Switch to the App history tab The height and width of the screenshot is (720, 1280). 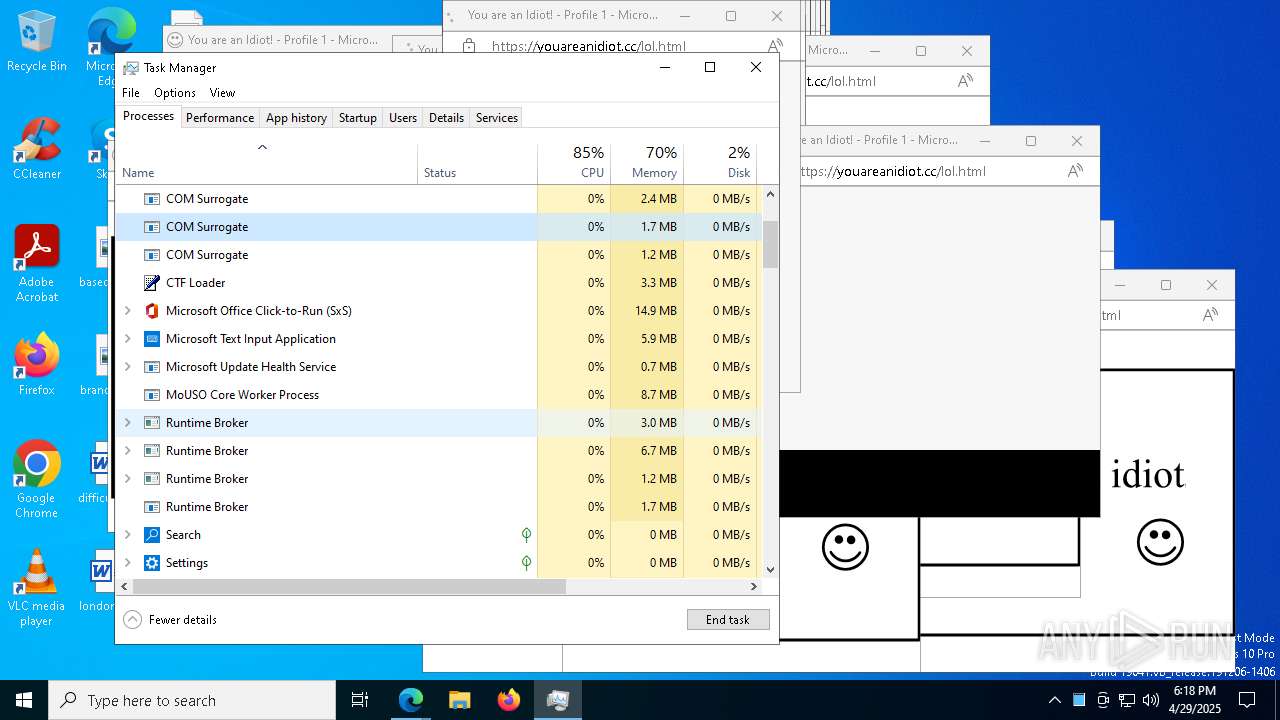pos(296,118)
